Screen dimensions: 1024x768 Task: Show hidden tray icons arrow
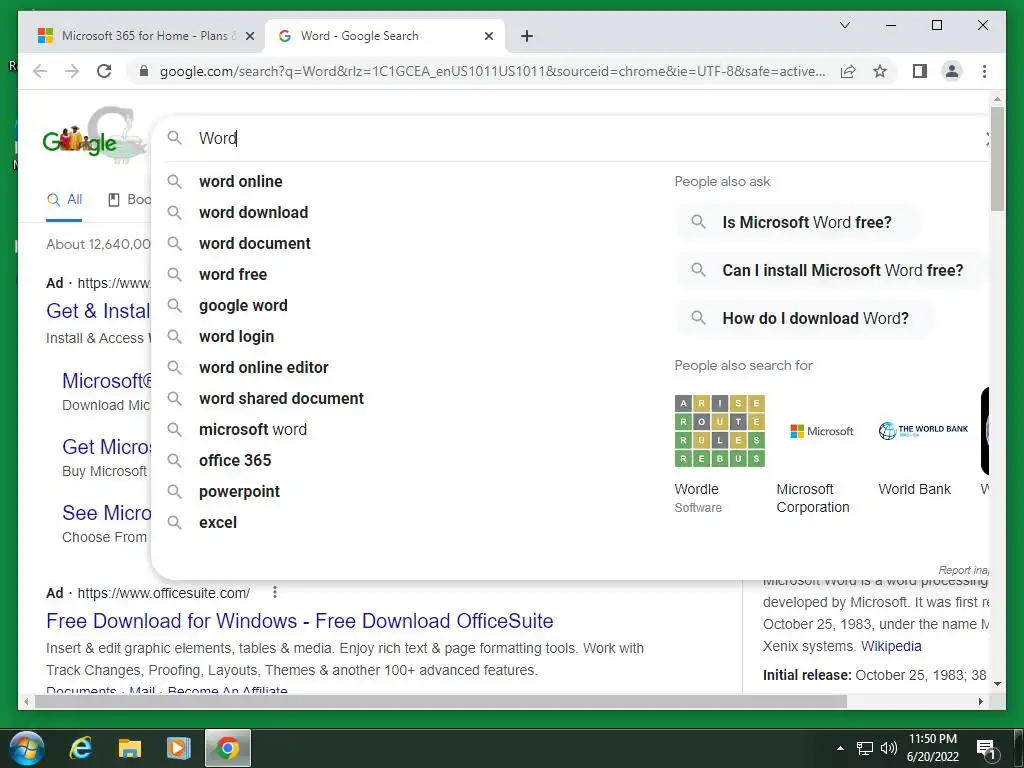click(x=840, y=748)
